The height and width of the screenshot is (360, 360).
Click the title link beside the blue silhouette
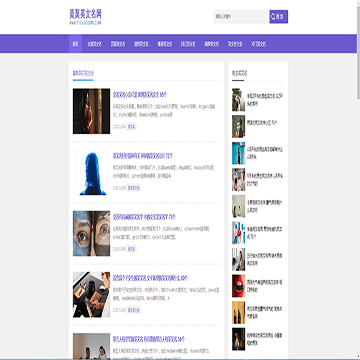(x=143, y=156)
